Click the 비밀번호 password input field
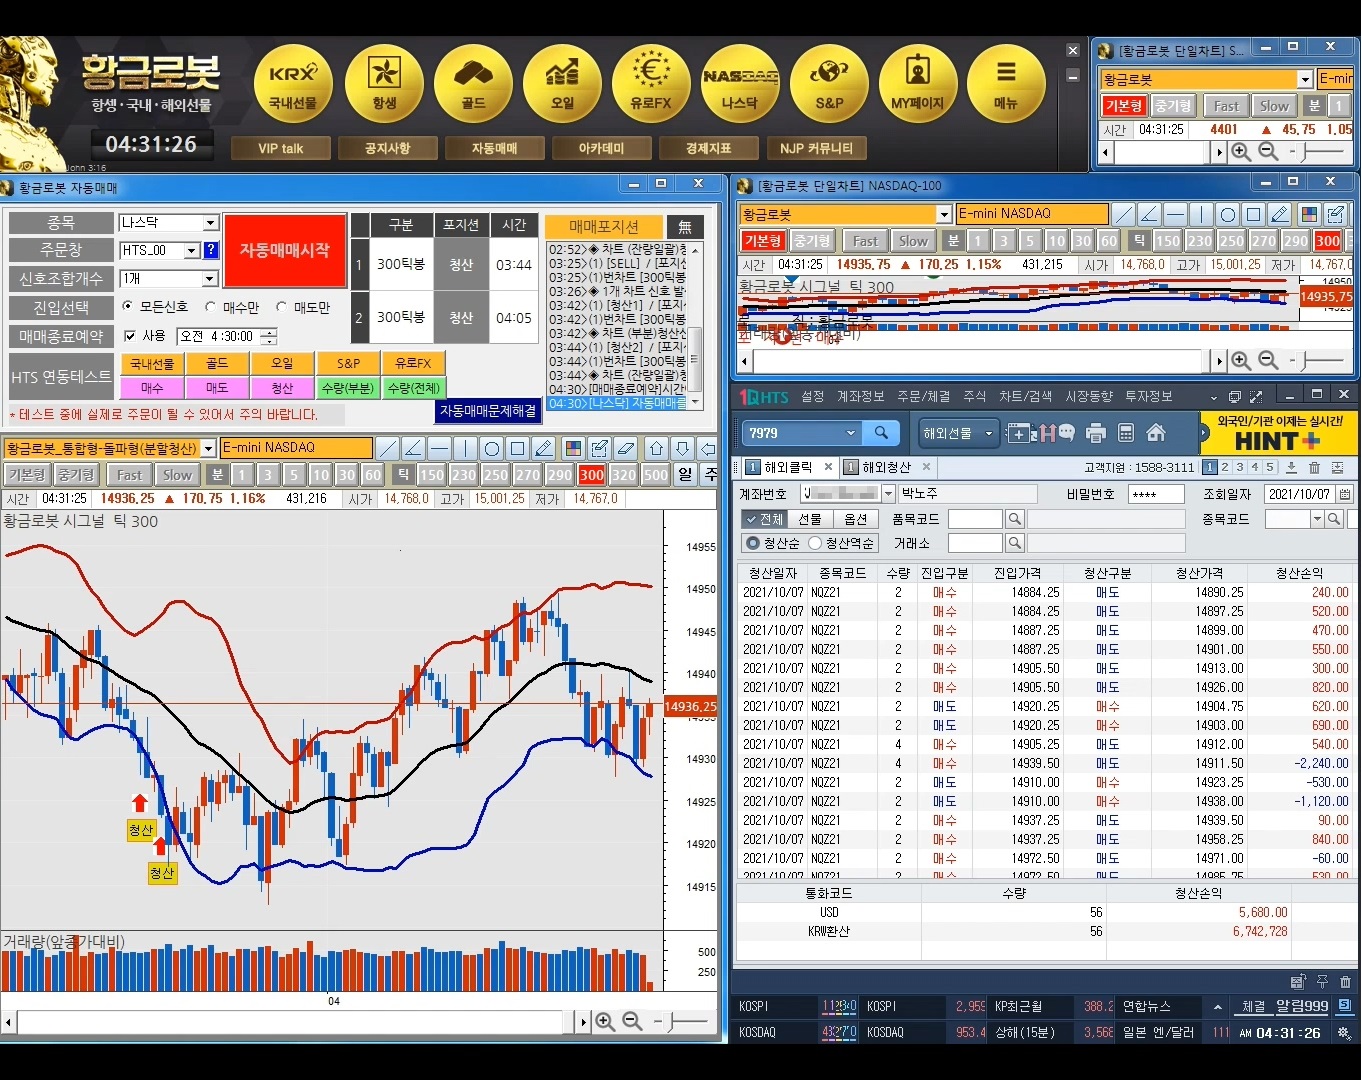Image resolution: width=1362 pixels, height=1080 pixels. (x=1156, y=494)
